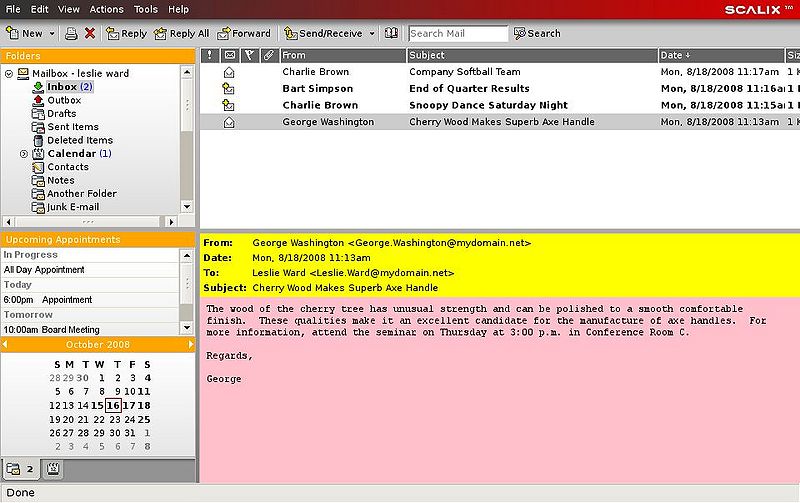
Task: Click the envelope icon on Bart Simpson's email
Action: coord(229,89)
